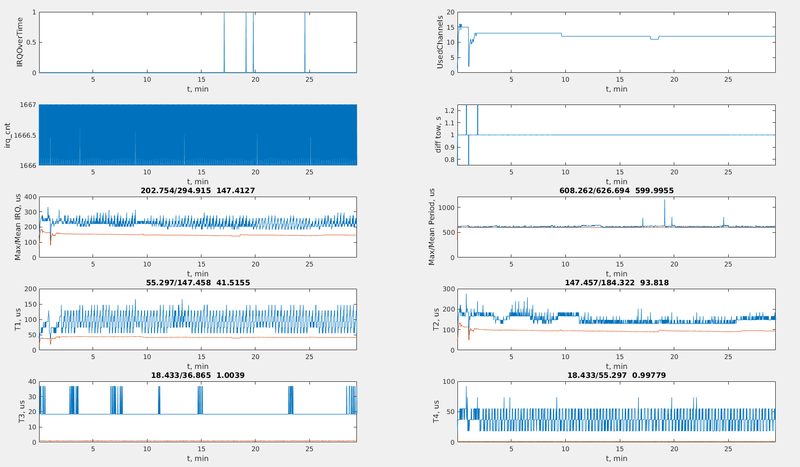Viewport: 800px width, 467px height.
Task: Click 't, min' label under UsedChannels plot
Action: pyautogui.click(x=616, y=89)
